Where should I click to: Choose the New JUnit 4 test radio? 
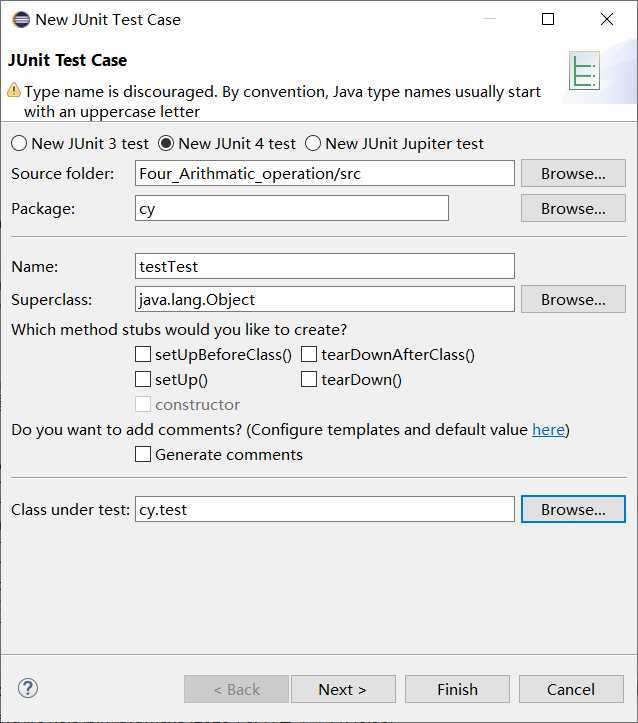pos(167,143)
